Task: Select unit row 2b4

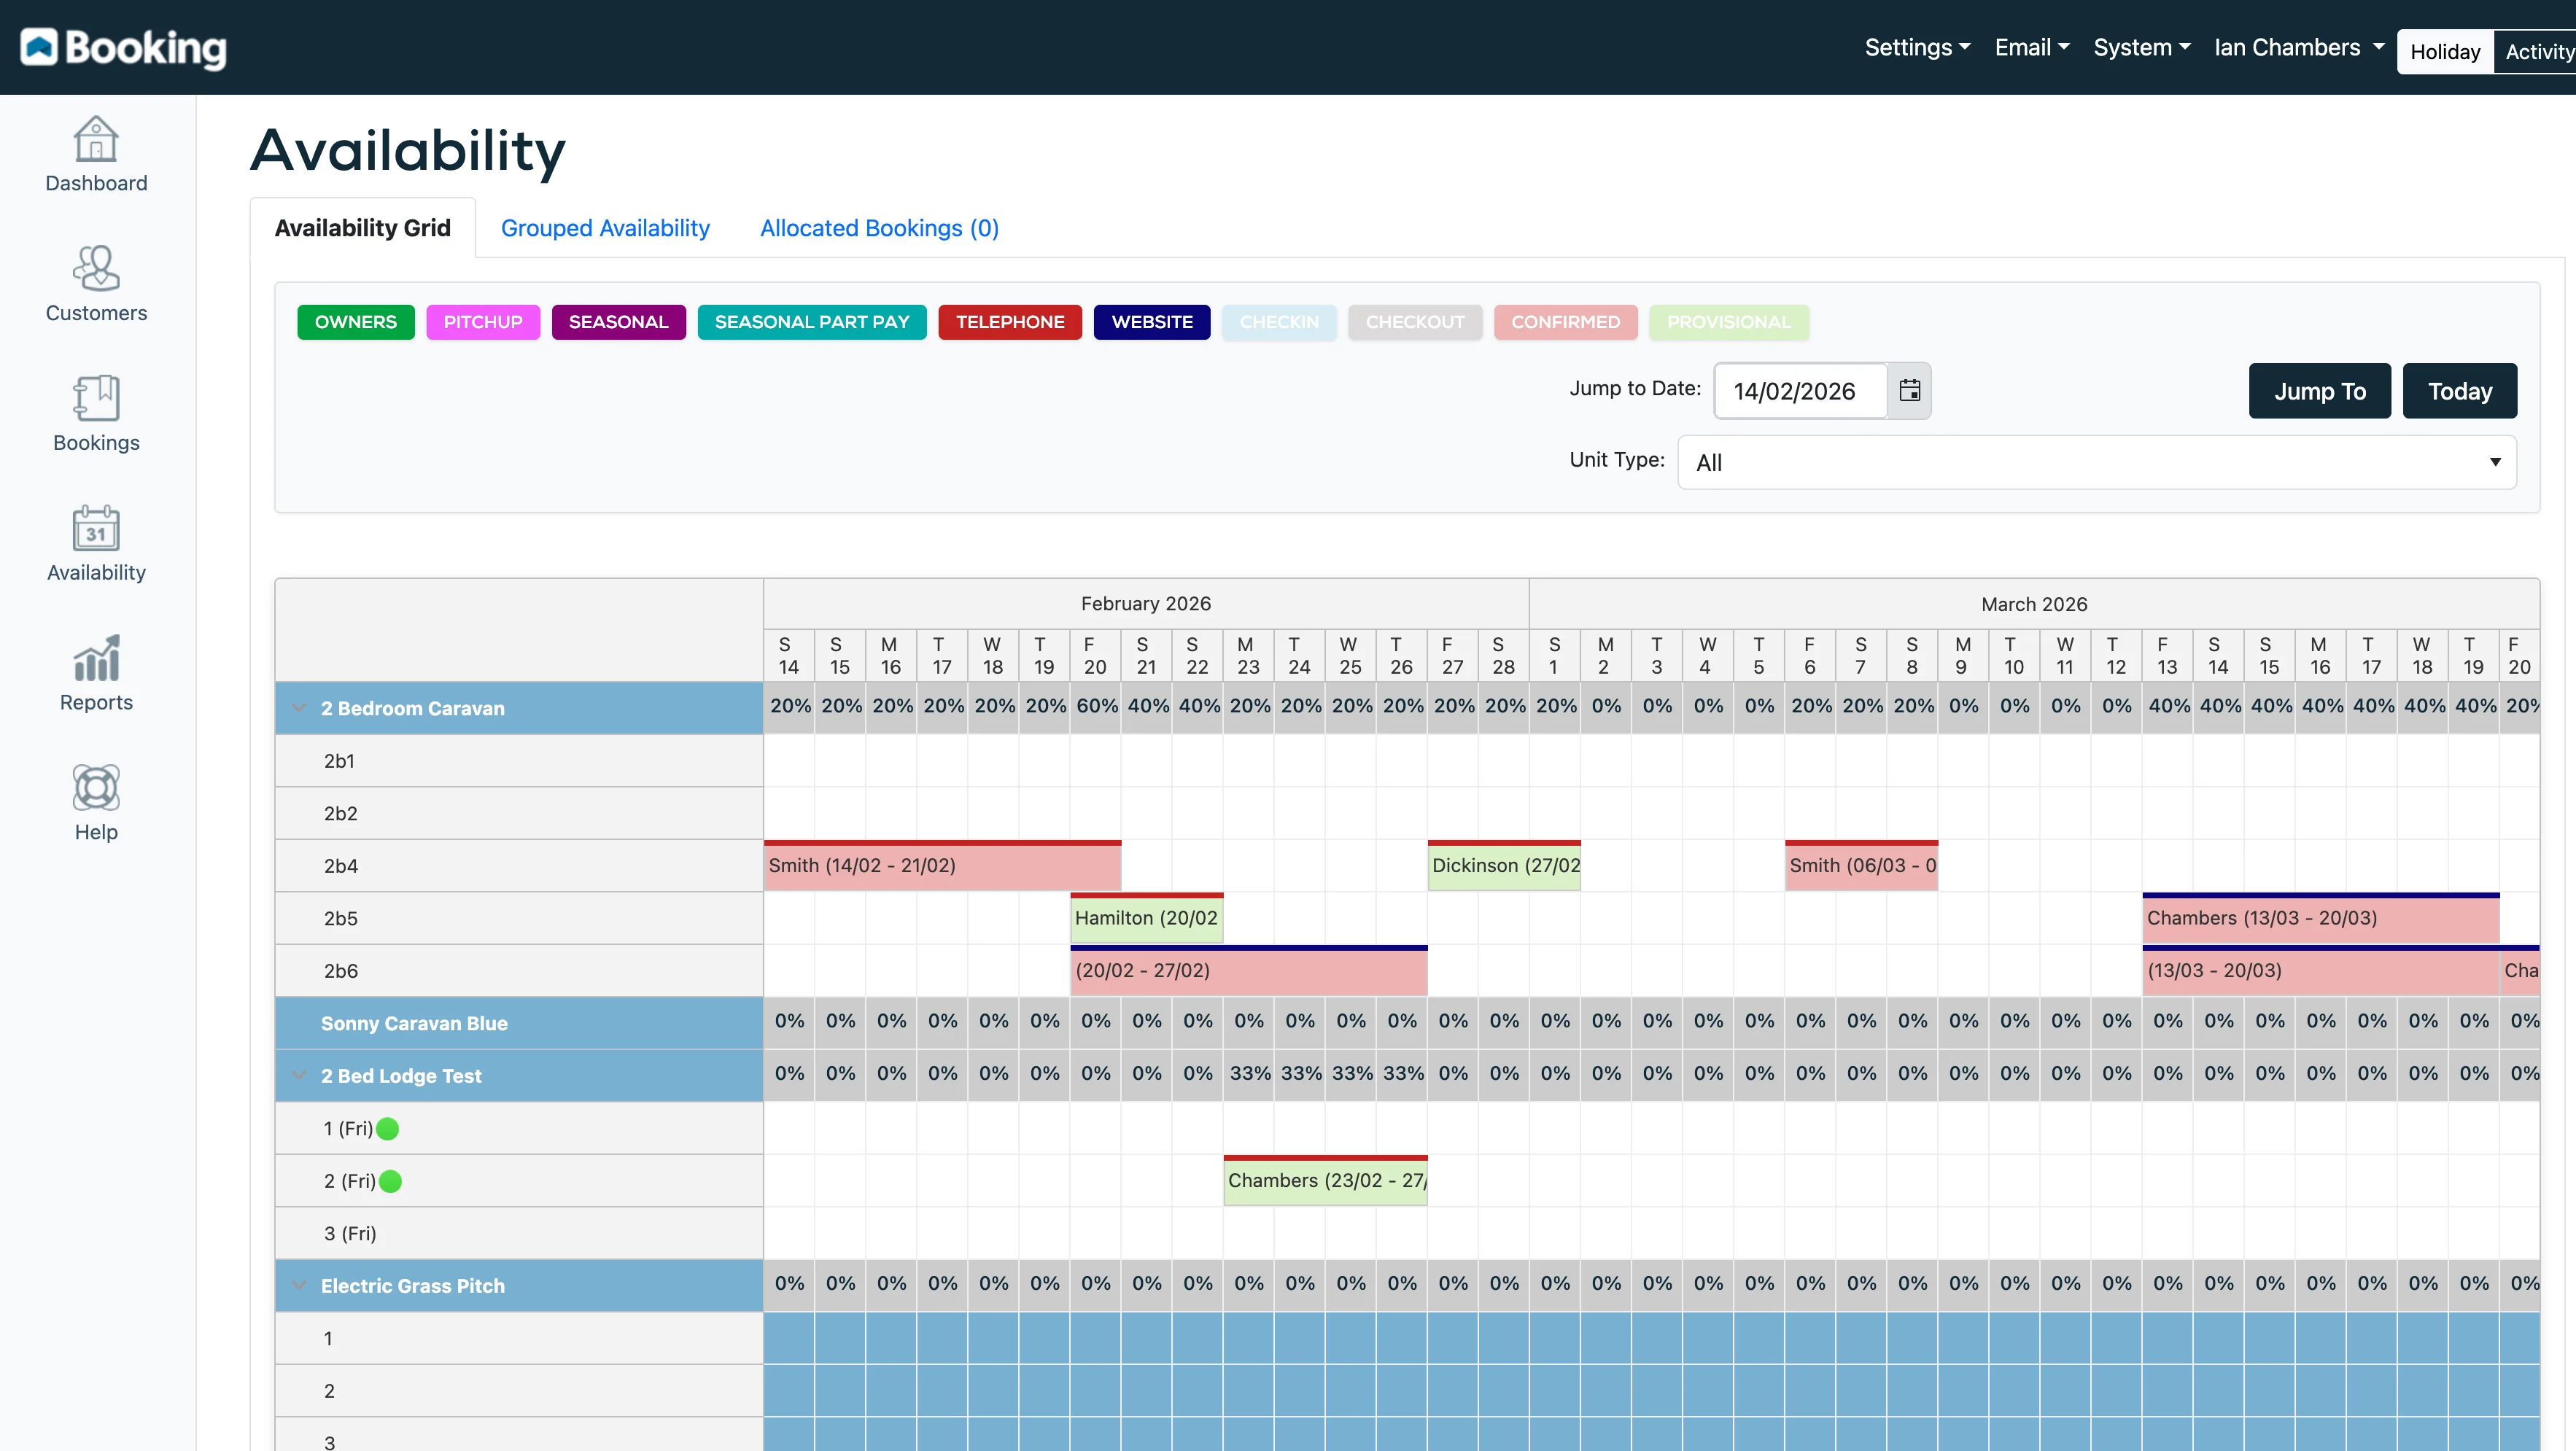Action: pos(519,866)
